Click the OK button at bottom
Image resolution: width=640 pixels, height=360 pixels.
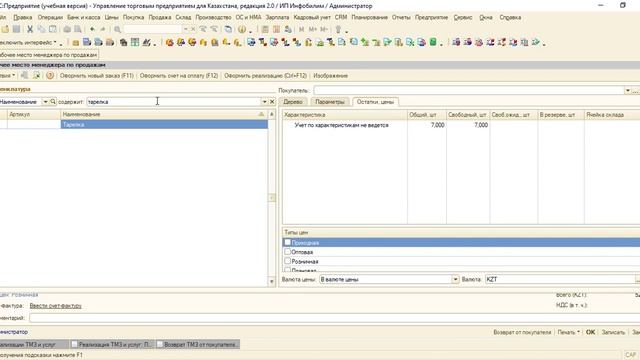(x=590, y=332)
